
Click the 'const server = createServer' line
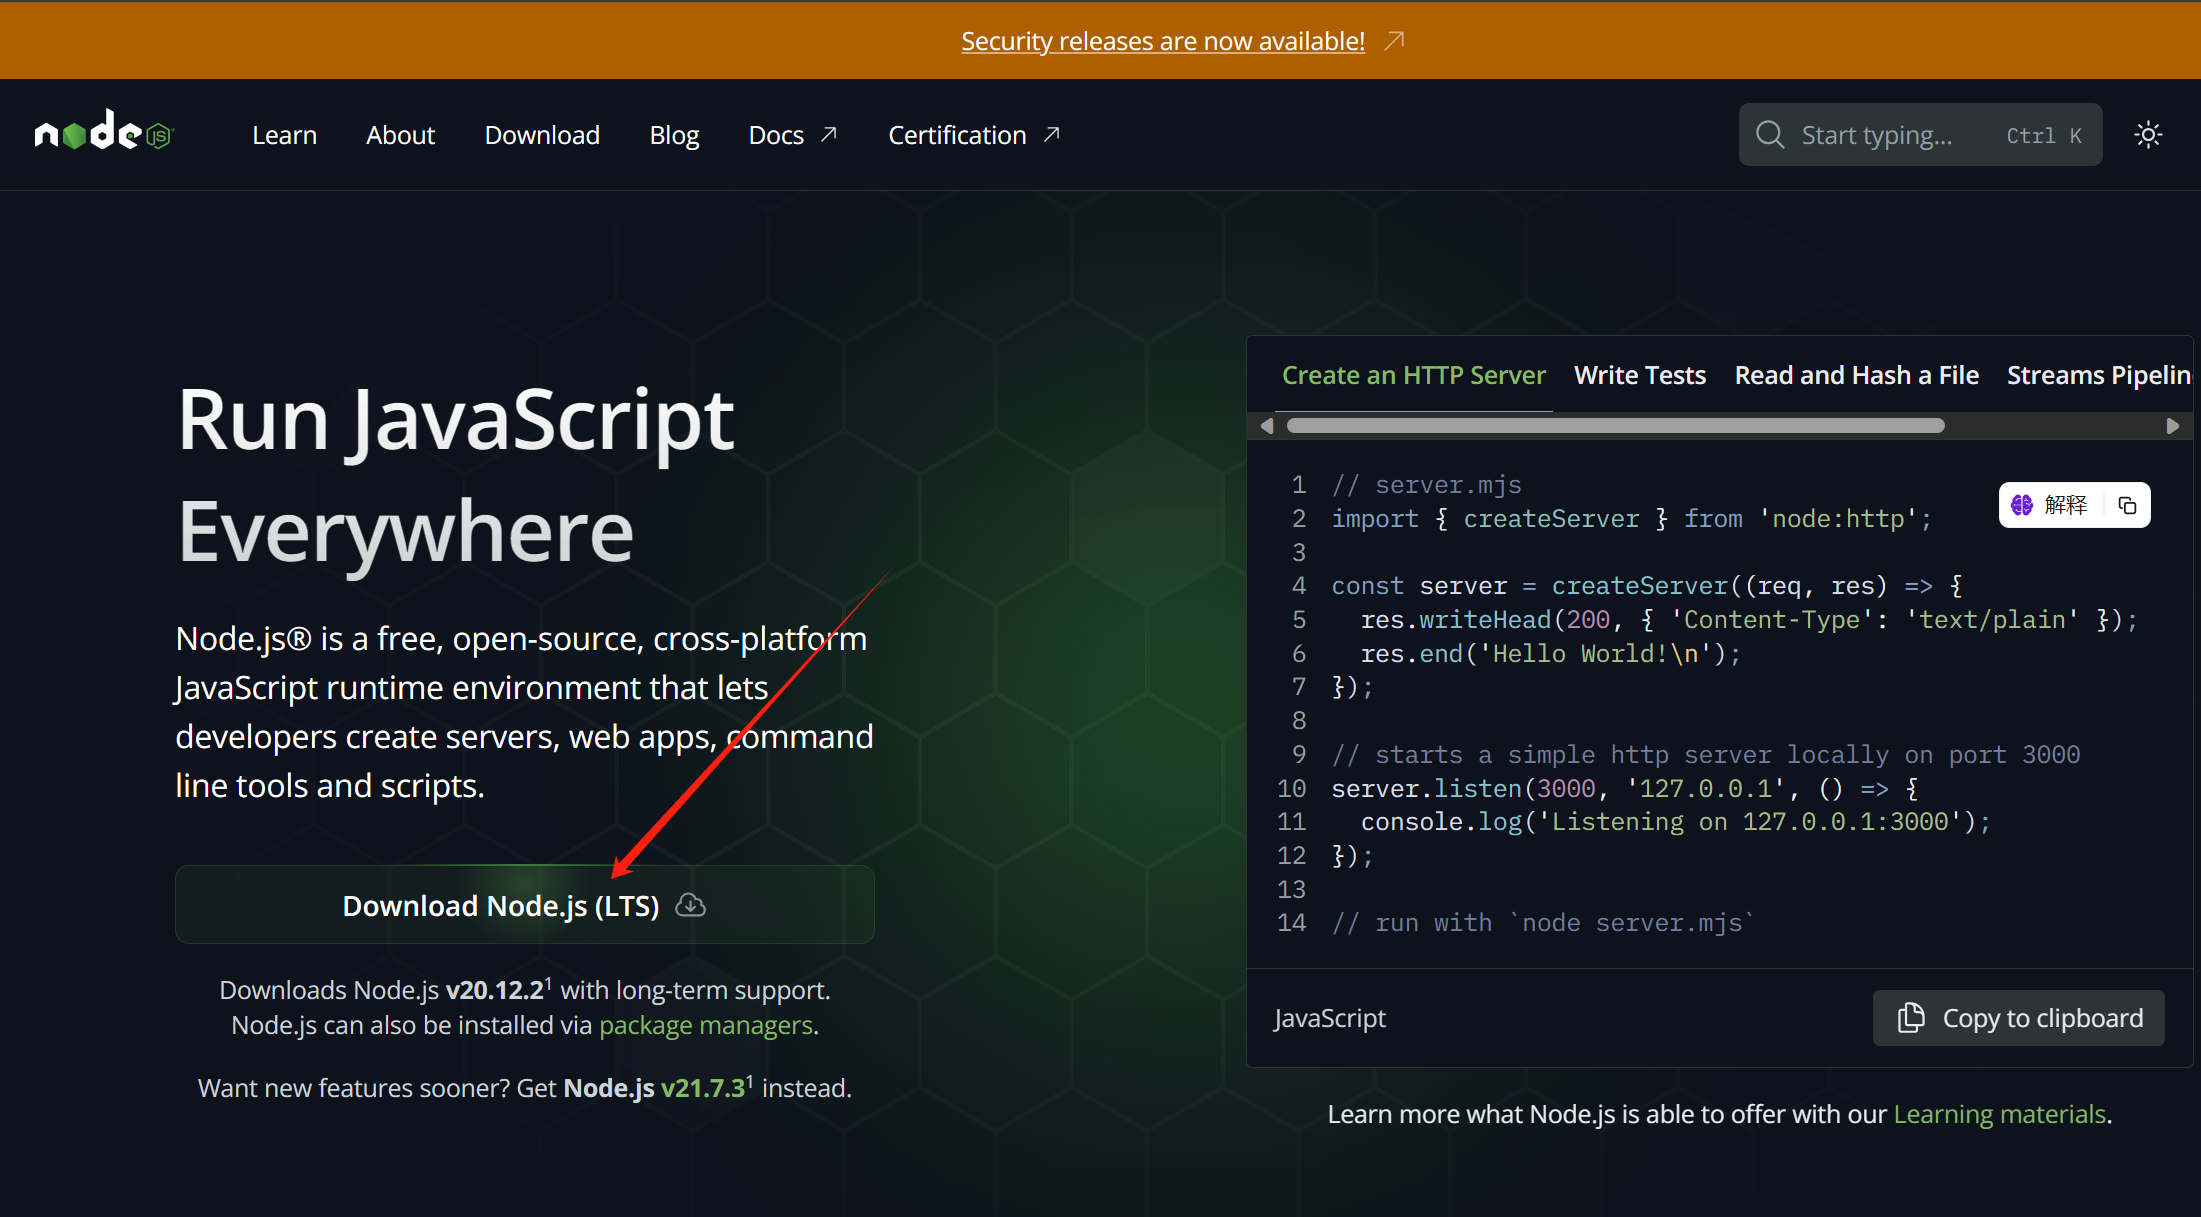pos(1646,586)
